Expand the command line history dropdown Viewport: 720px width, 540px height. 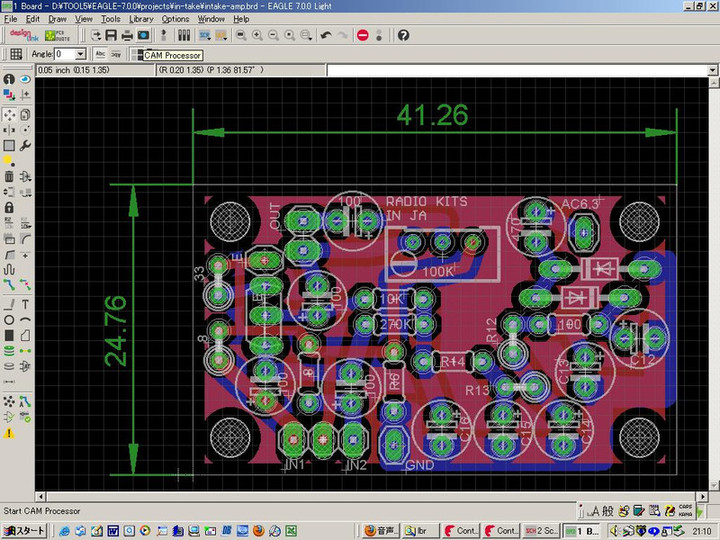pos(711,70)
